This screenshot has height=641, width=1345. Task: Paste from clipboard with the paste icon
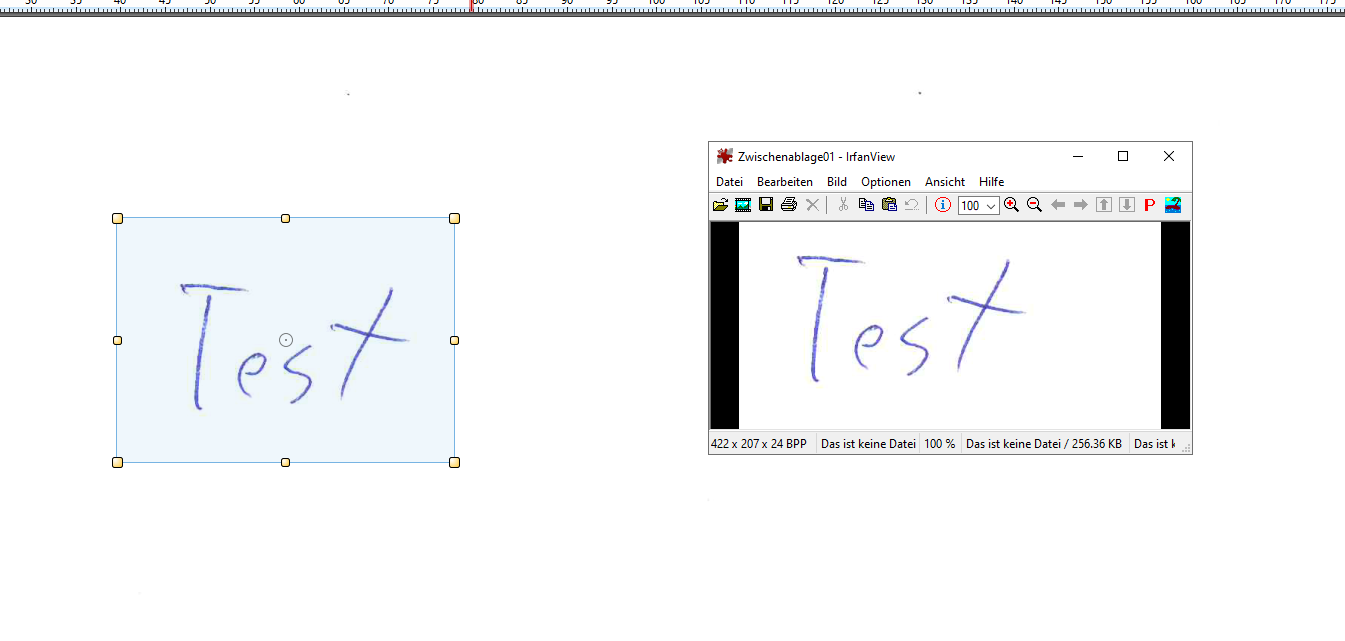coord(889,204)
